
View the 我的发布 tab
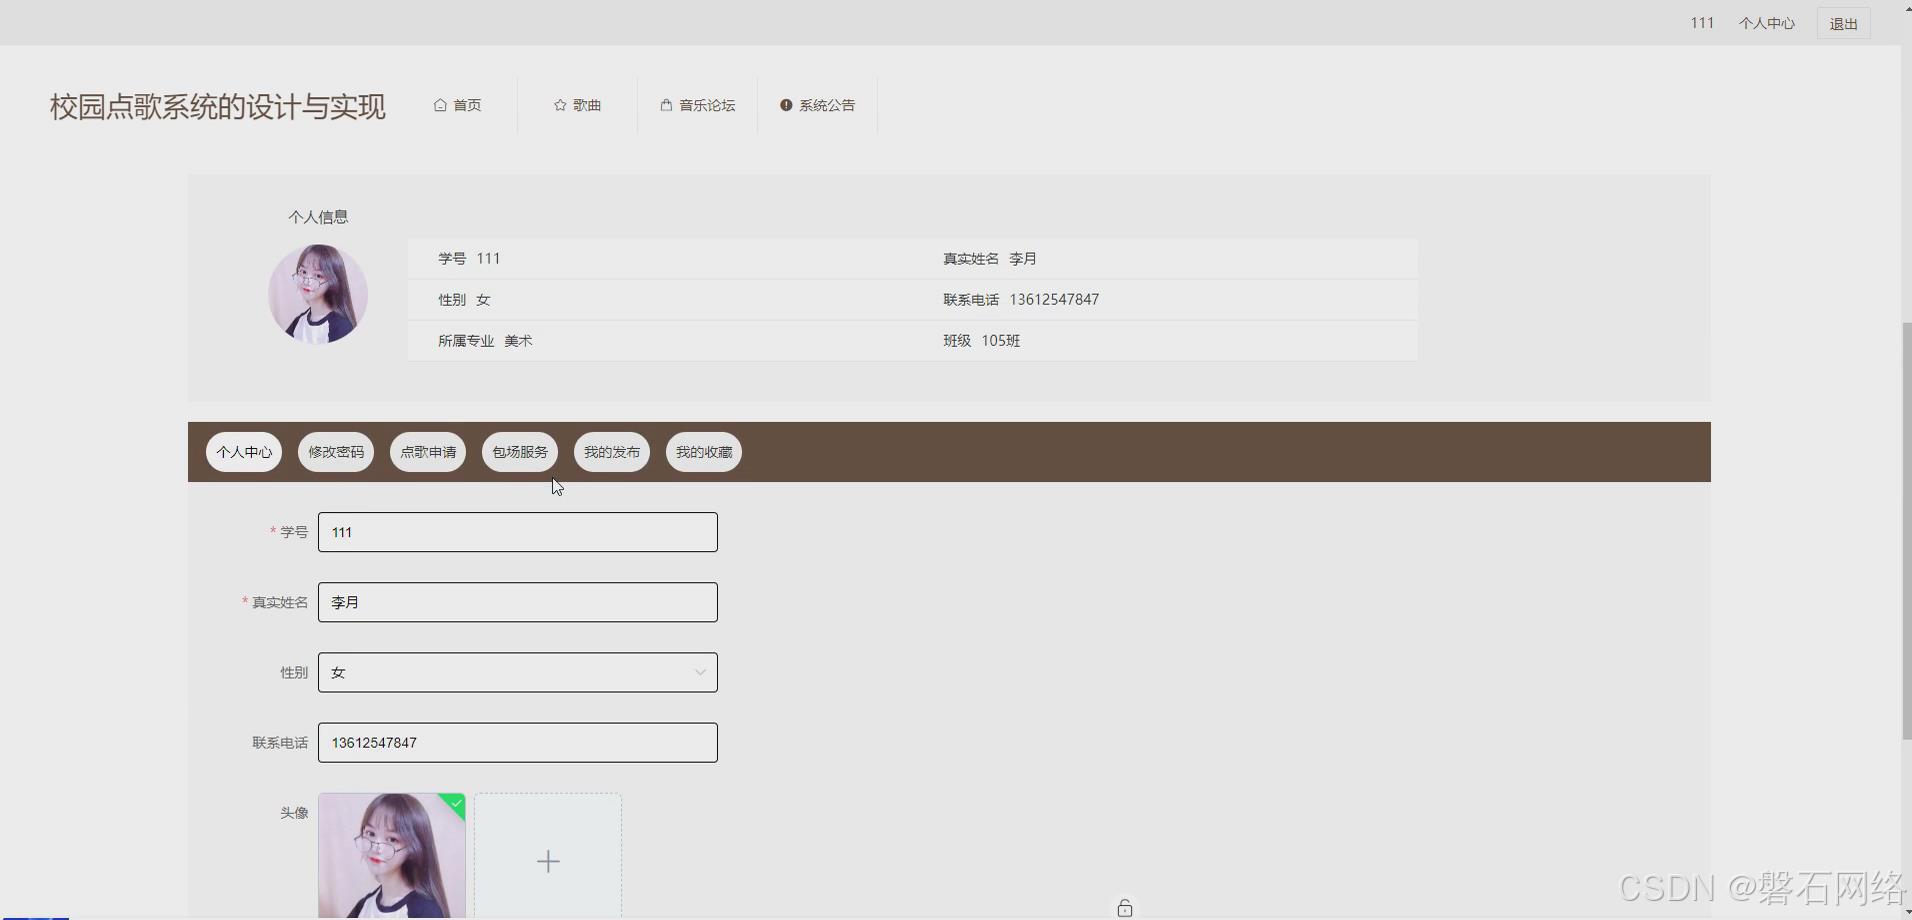tap(611, 451)
